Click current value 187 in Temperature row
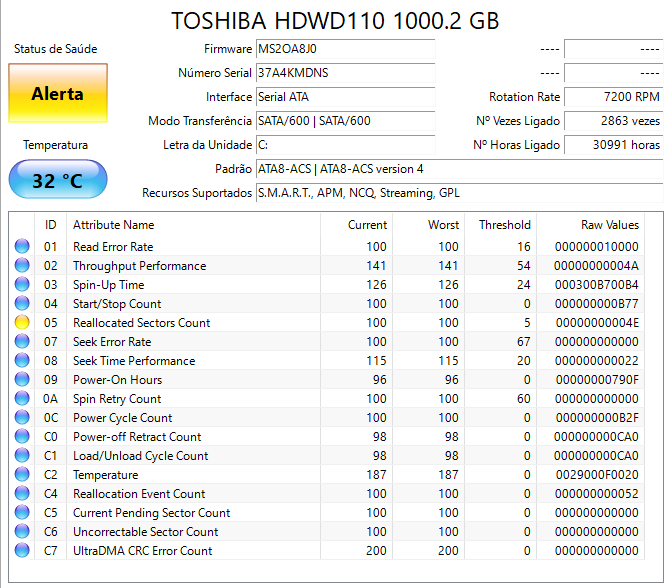The image size is (672, 588). coord(376,475)
